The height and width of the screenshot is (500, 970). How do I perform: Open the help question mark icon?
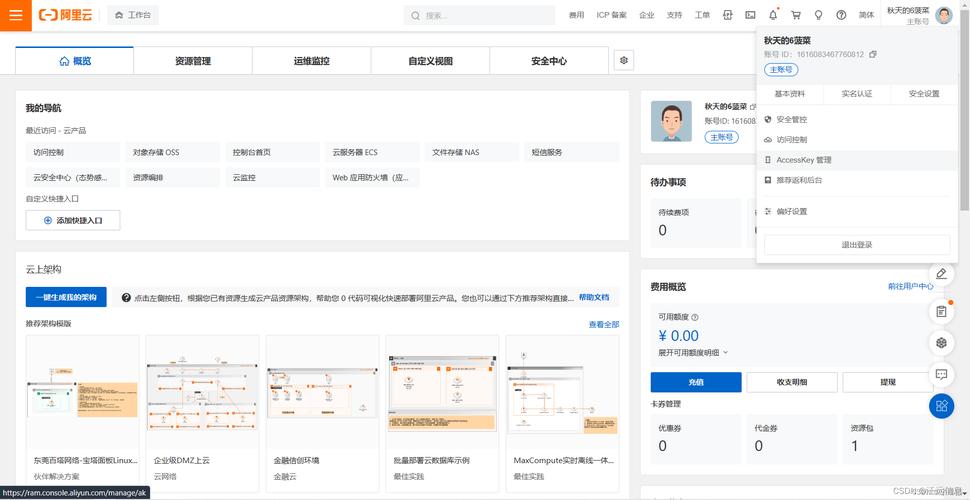(x=841, y=15)
